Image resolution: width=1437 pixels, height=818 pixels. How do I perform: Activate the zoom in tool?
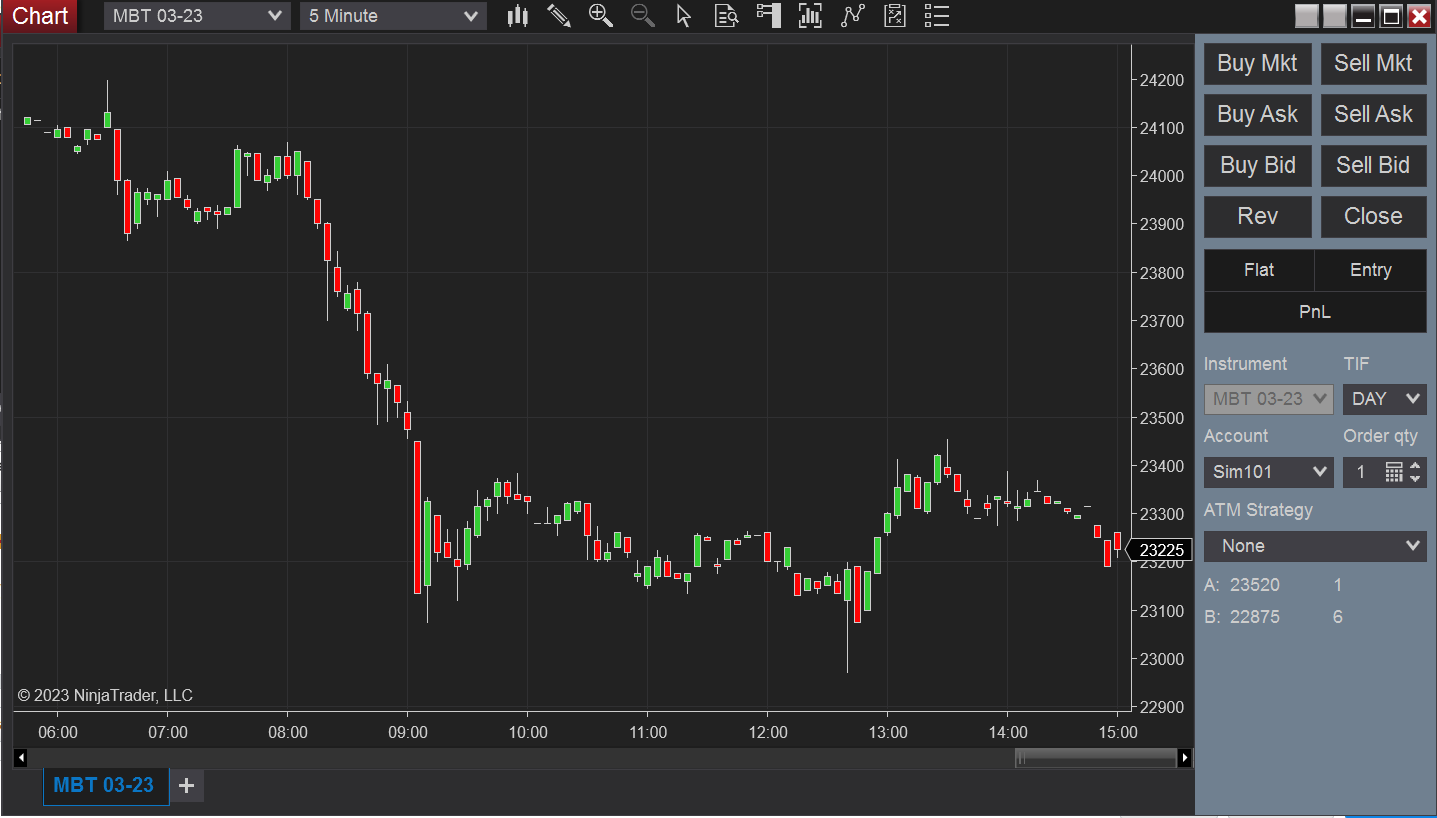[601, 15]
